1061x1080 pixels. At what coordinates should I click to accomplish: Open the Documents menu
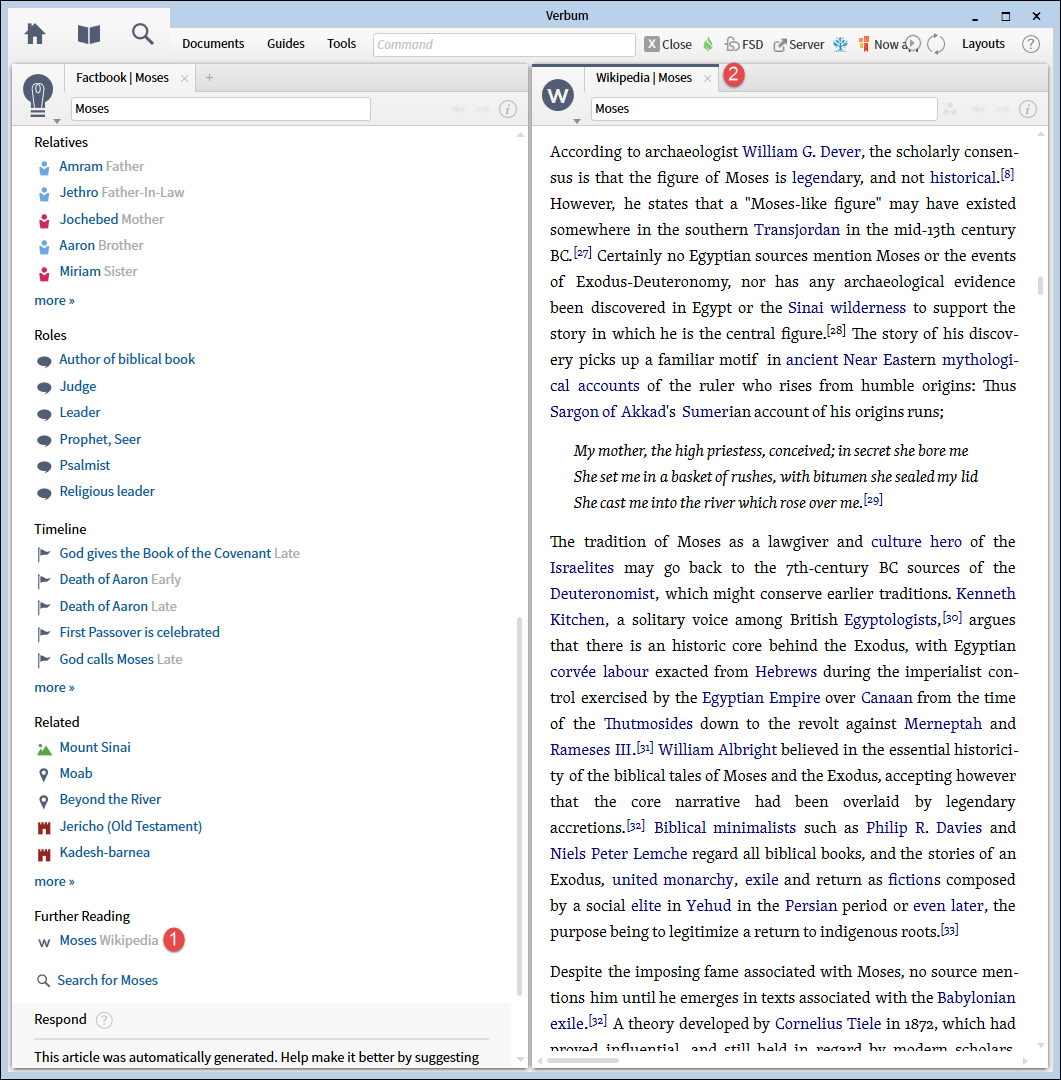point(213,43)
